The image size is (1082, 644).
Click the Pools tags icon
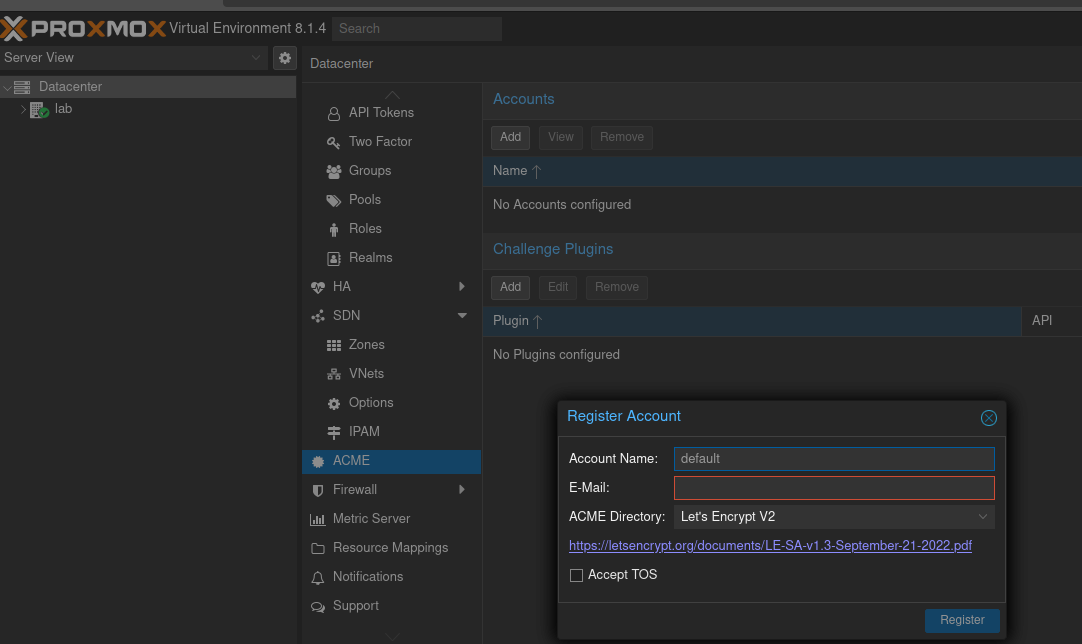coord(334,200)
